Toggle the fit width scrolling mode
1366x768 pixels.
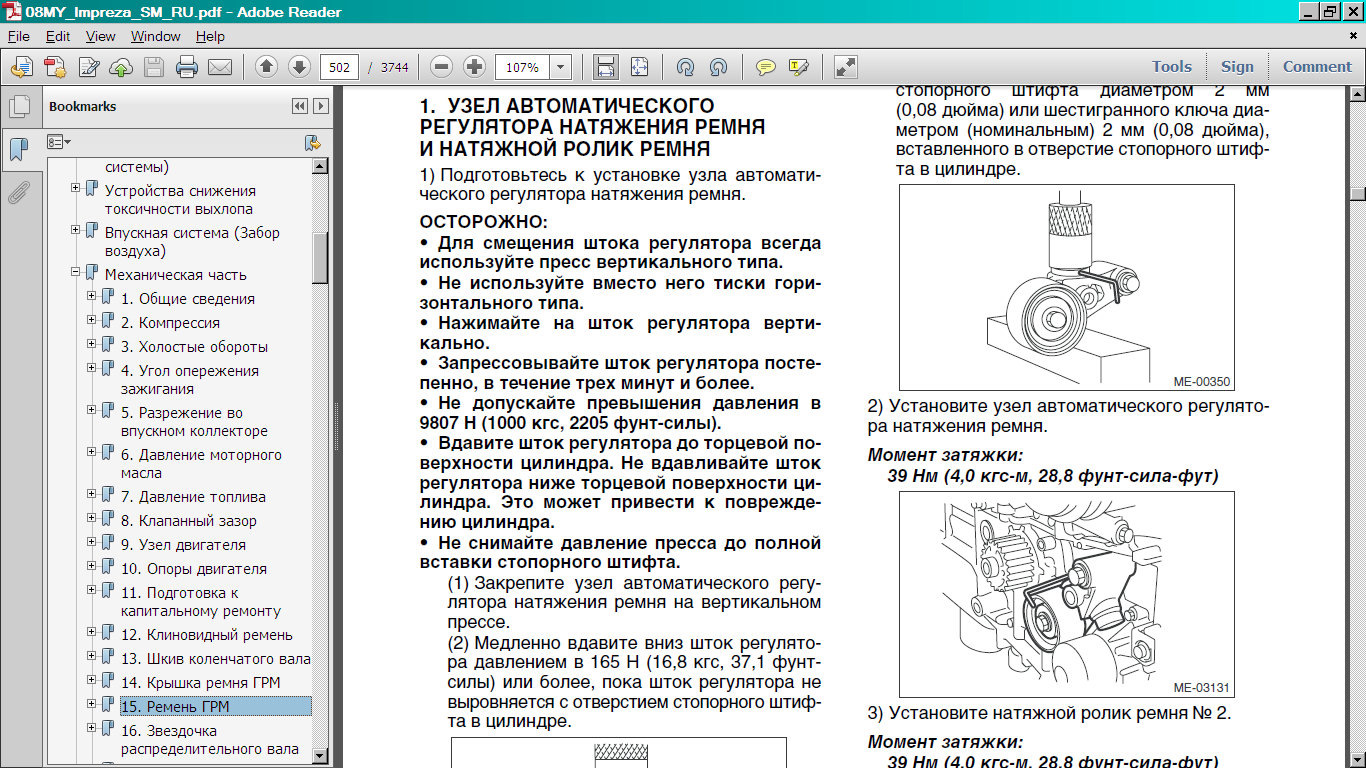click(x=605, y=67)
